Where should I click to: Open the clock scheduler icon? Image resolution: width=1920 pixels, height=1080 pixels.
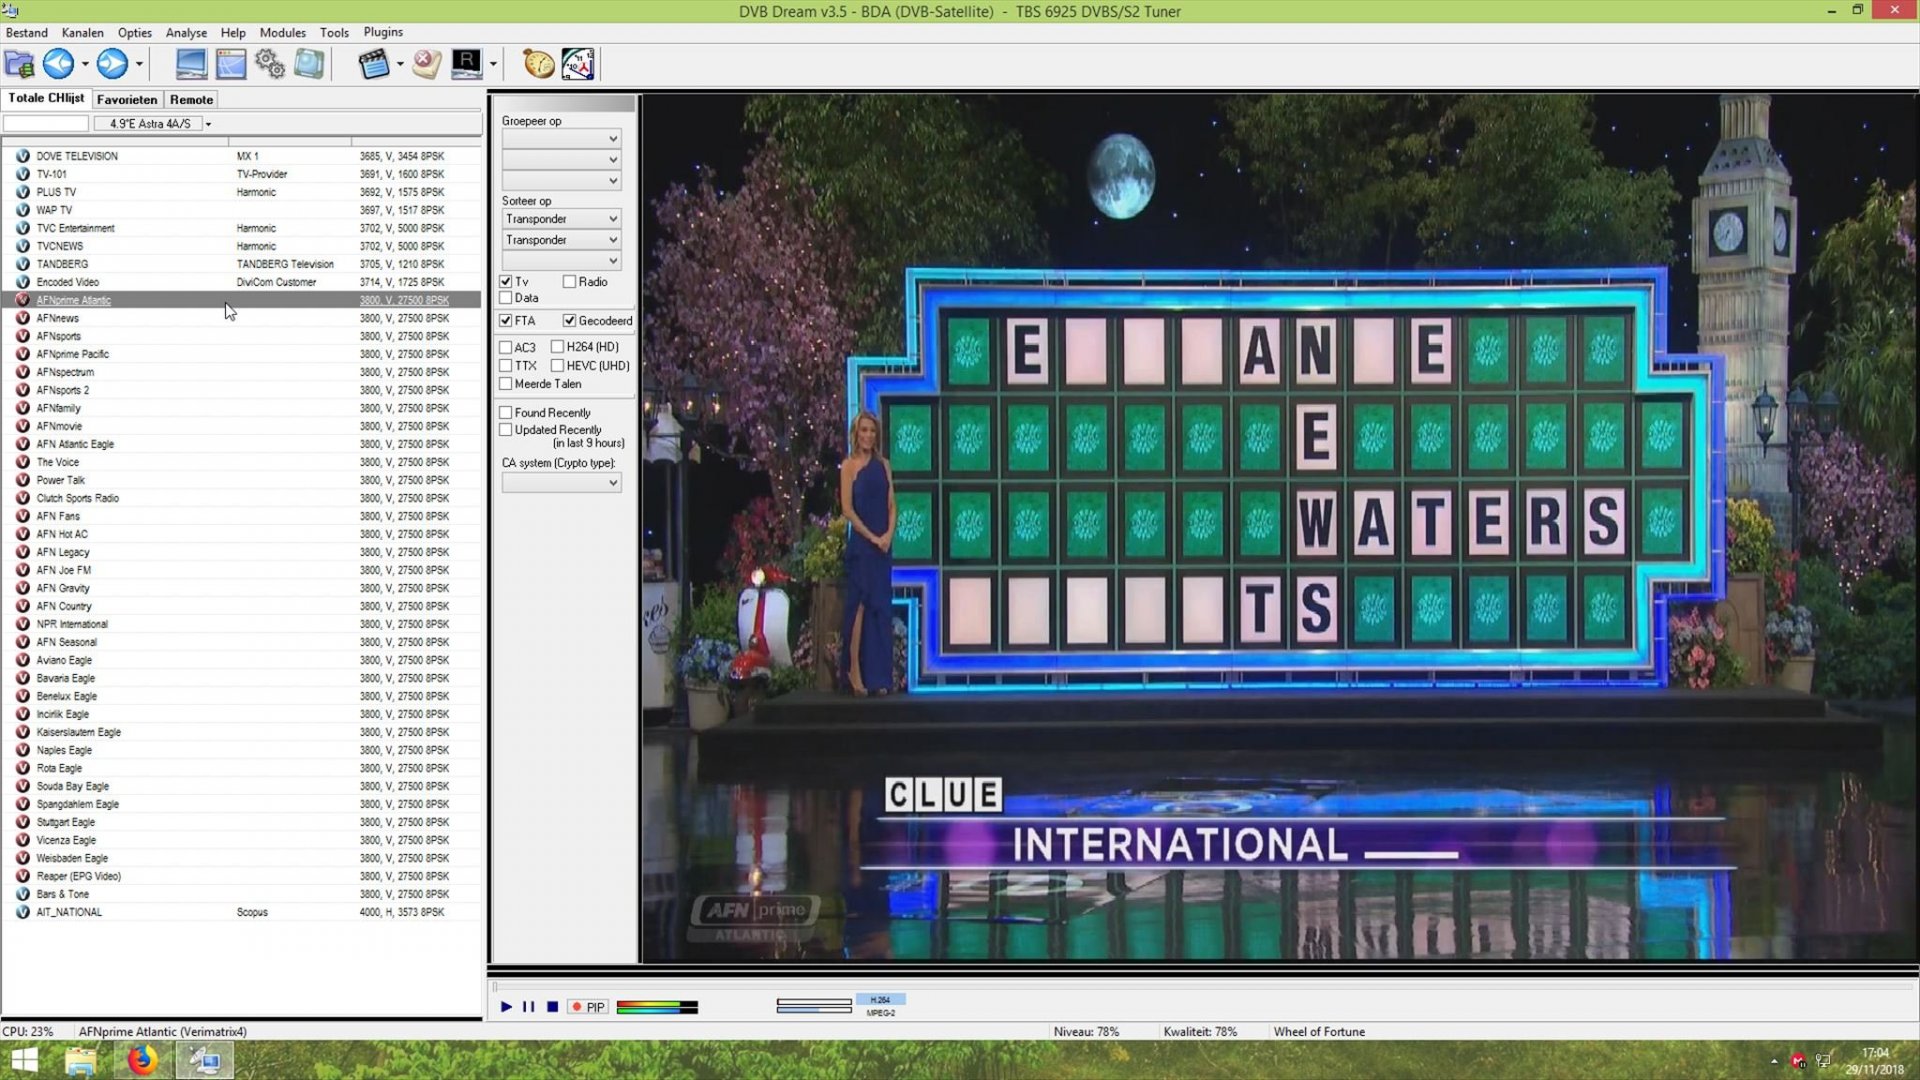click(578, 64)
